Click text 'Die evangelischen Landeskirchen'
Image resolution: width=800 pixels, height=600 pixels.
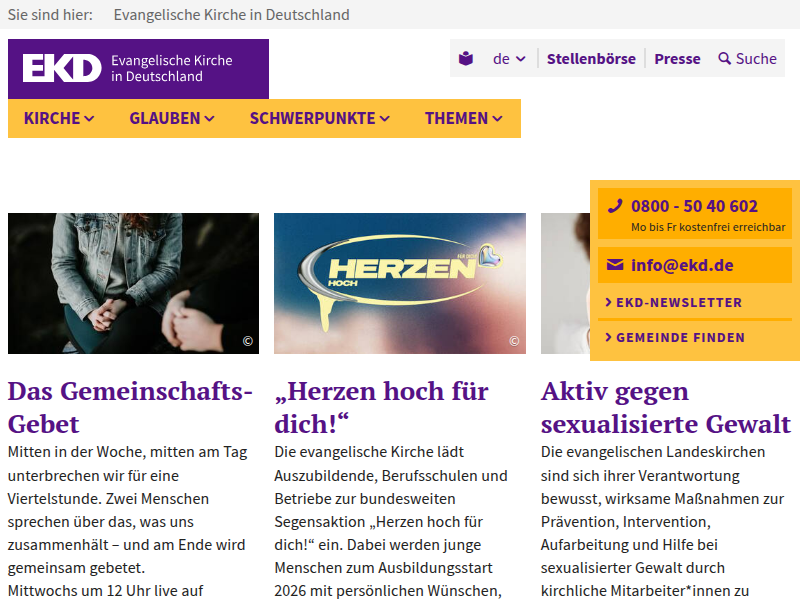[x=653, y=452]
